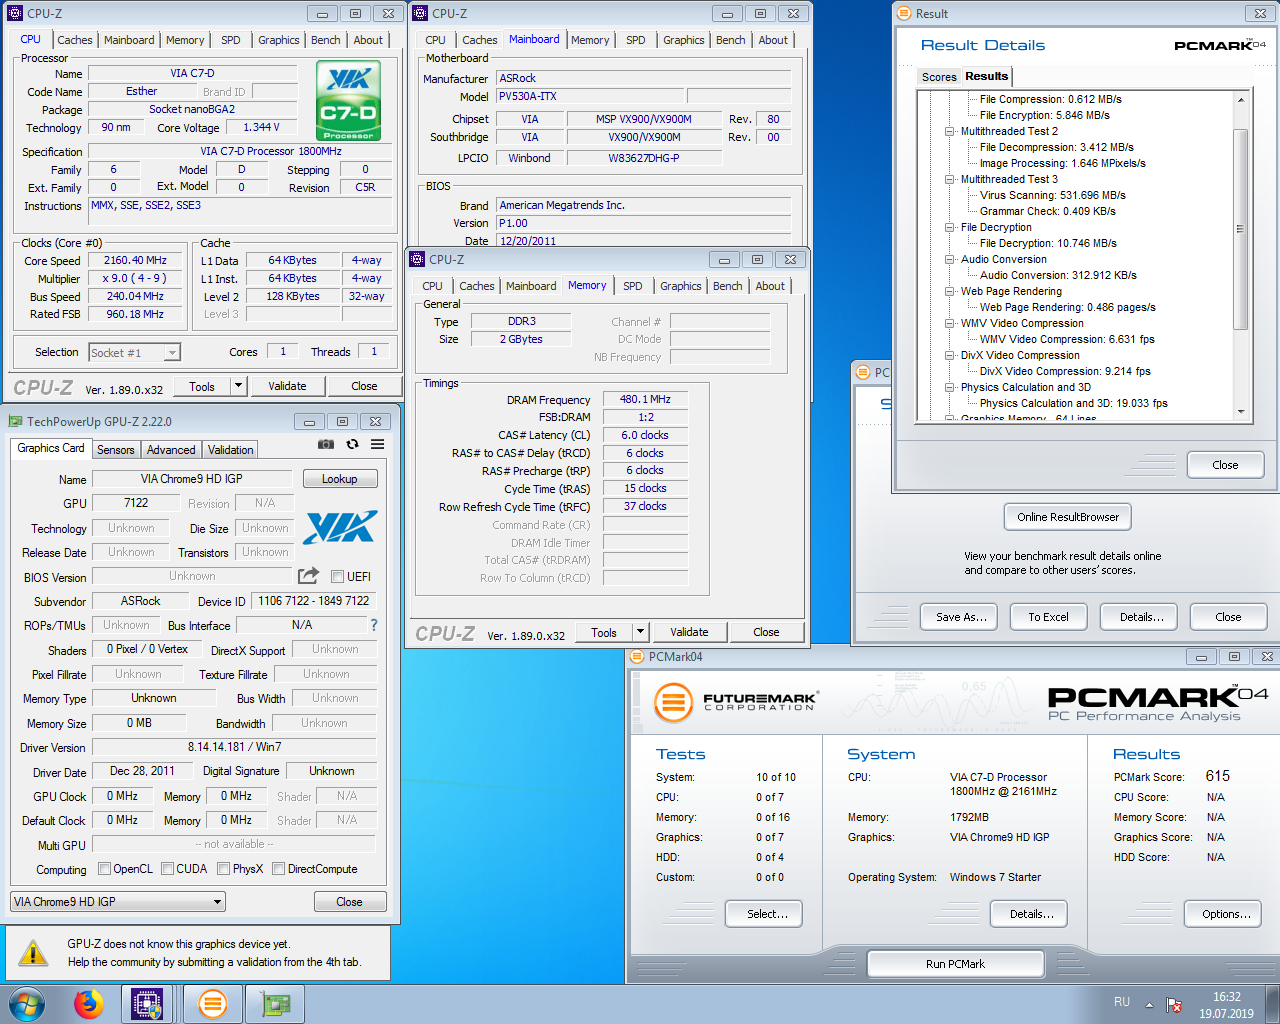Viewport: 1280px width, 1024px height.
Task: Collapse the Audio Conversion tree node
Action: pyautogui.click(x=949, y=259)
